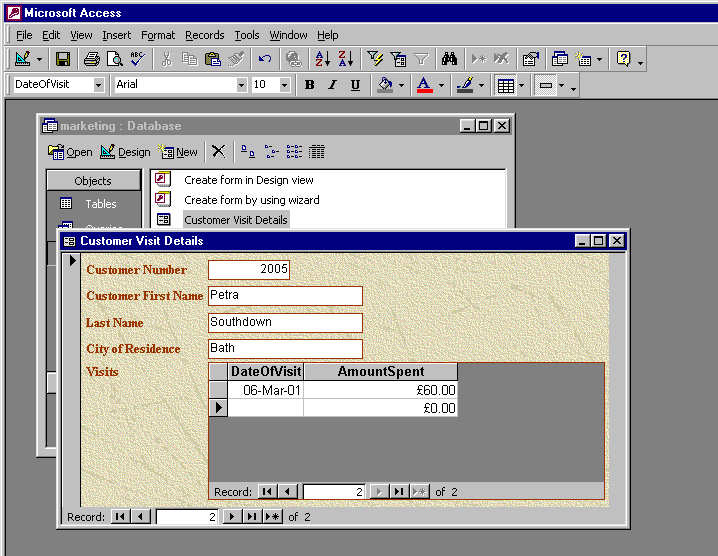This screenshot has width=718, height=556.
Task: Click Filter By Form icon
Action: pyautogui.click(x=398, y=59)
